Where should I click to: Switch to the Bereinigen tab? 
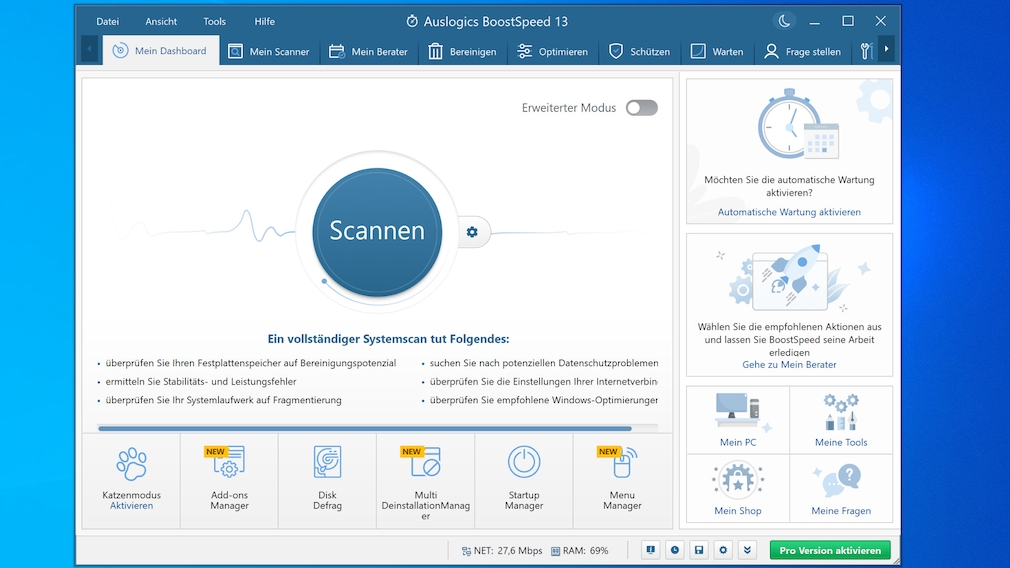click(462, 51)
